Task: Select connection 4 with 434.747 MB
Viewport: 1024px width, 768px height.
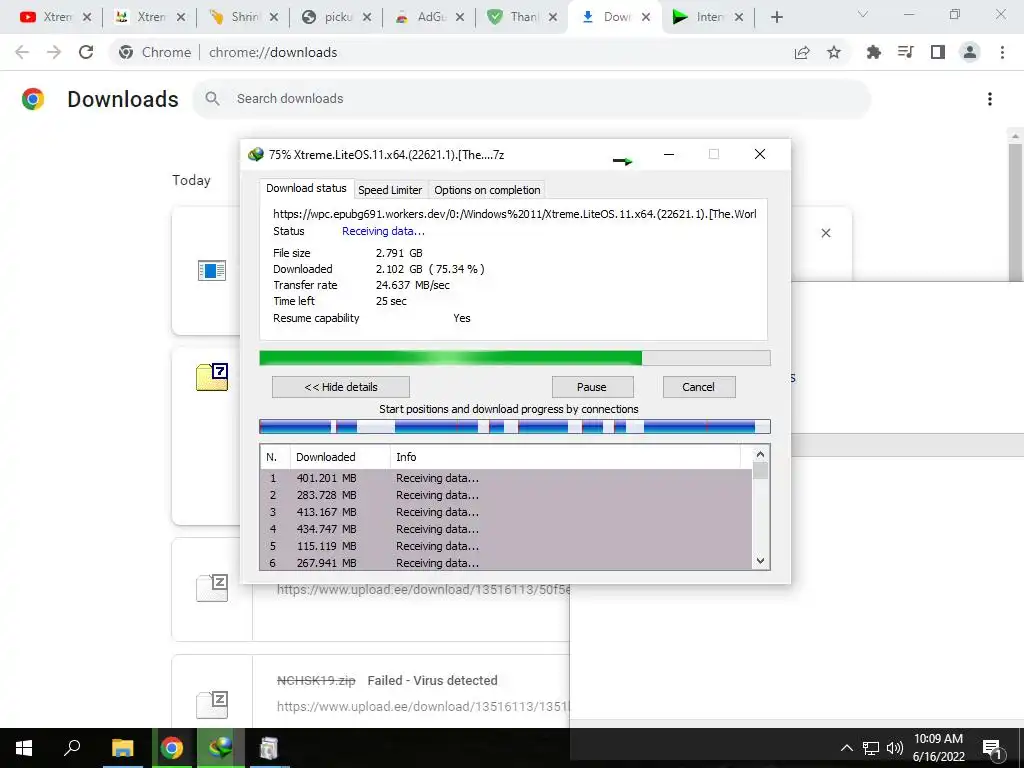Action: click(506, 529)
